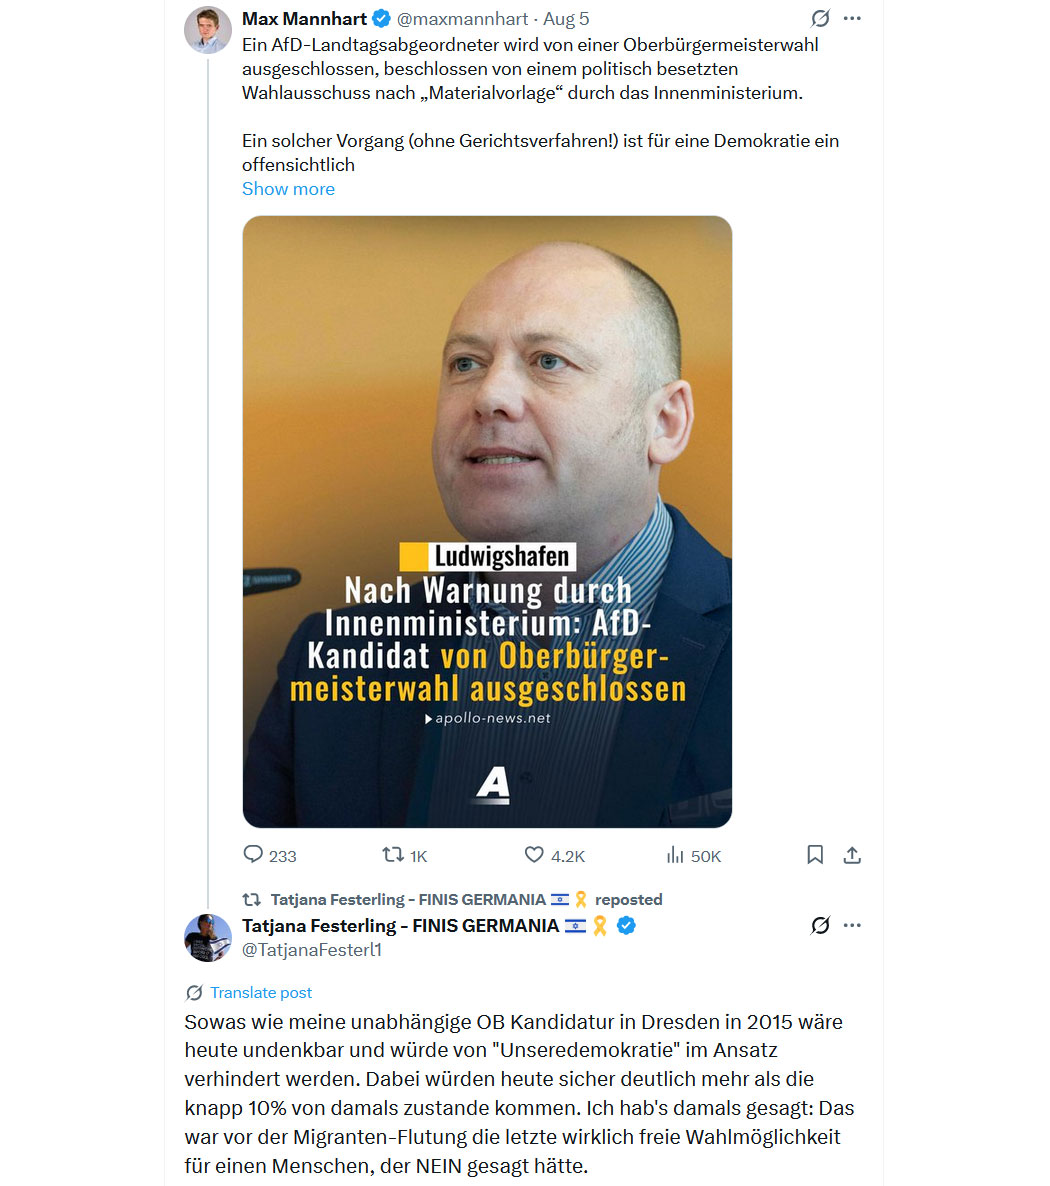Bookmark Max Mannhart's post
Image resolution: width=1050 pixels, height=1186 pixels.
pyautogui.click(x=815, y=855)
